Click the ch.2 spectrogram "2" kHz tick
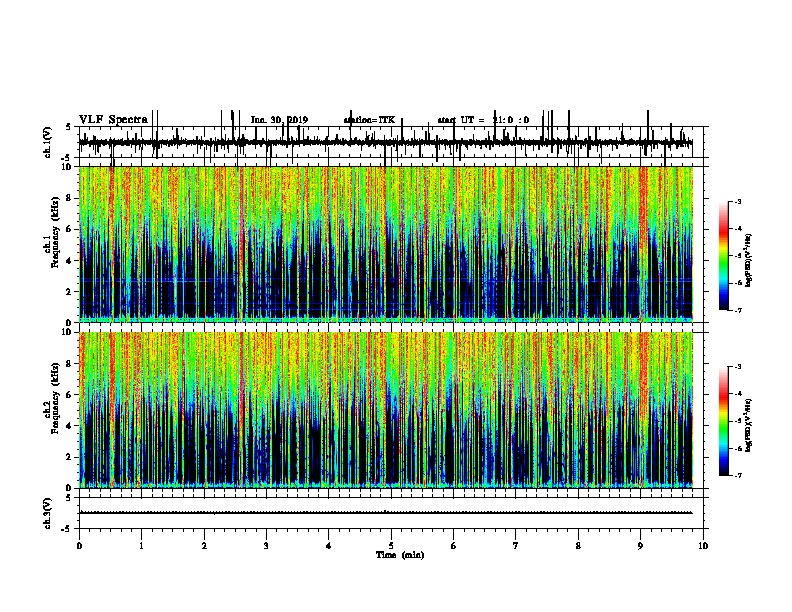Viewport: 792px width, 612px height. click(x=70, y=457)
